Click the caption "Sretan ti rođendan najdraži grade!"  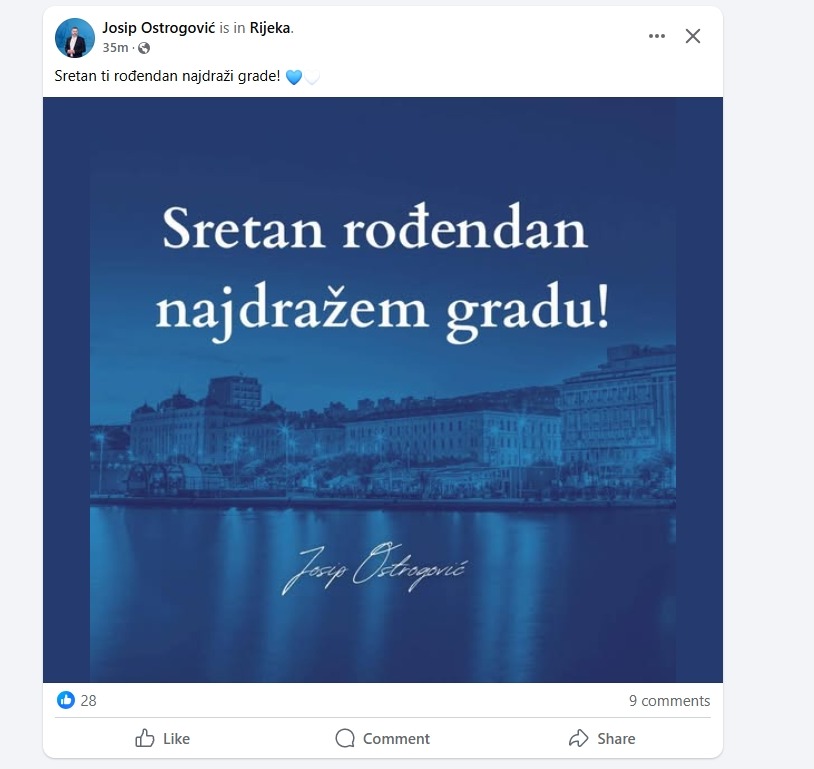tap(167, 76)
